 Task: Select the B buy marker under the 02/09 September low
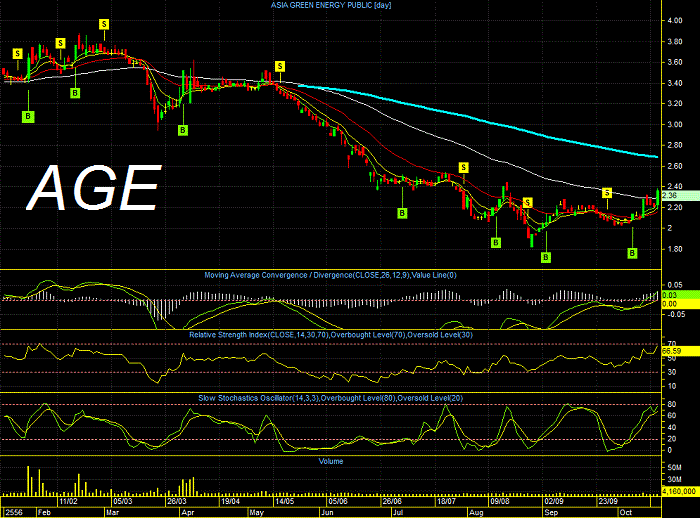point(546,257)
